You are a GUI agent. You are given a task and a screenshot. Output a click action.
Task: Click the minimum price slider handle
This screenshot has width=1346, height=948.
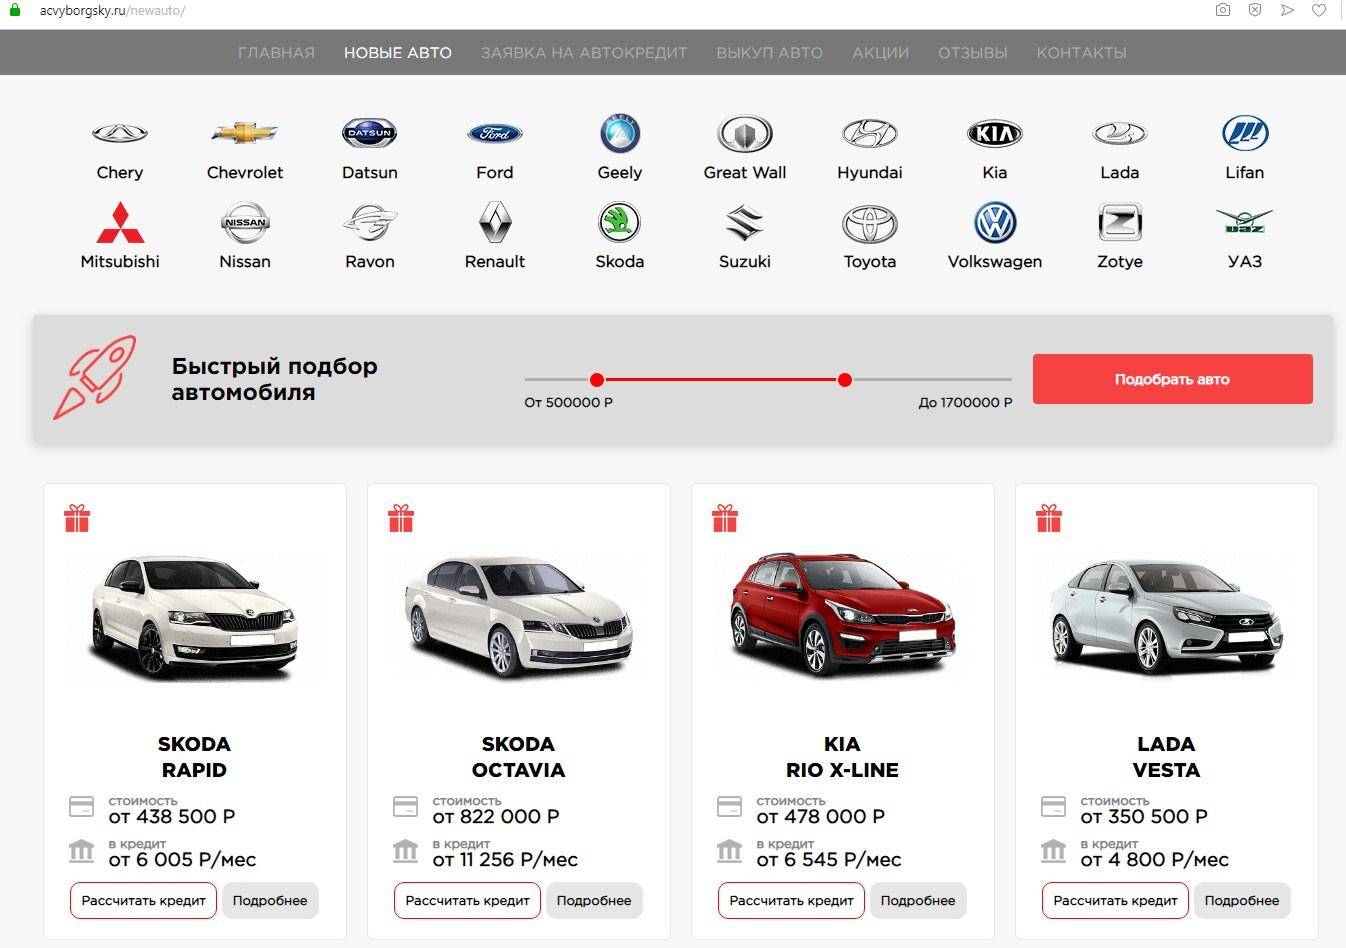pos(597,380)
